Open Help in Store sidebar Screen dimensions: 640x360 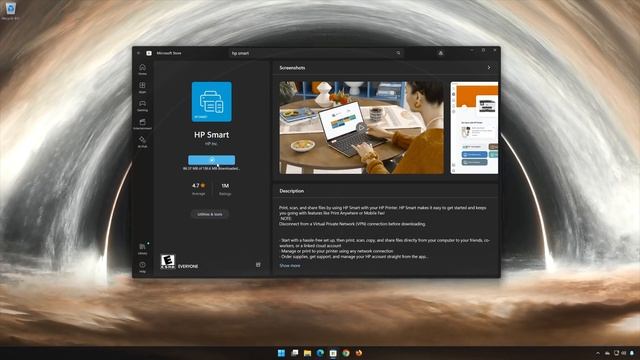(142, 267)
